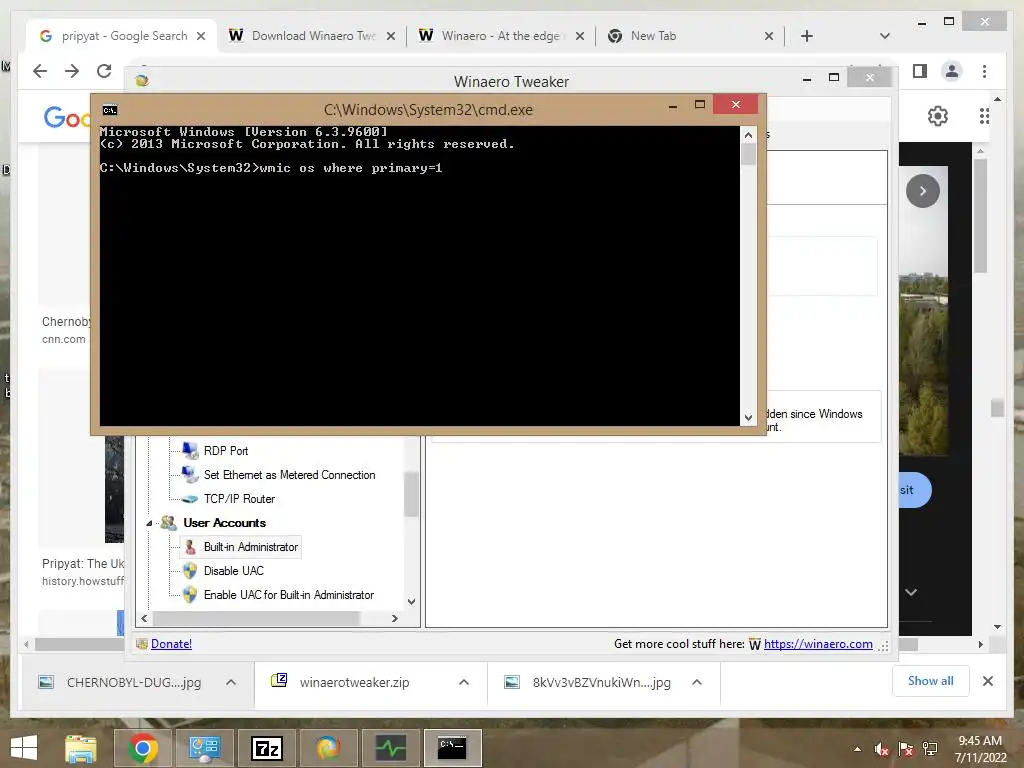Open 7-Zip from the taskbar
Screen dimensions: 1024x768
pos(267,748)
